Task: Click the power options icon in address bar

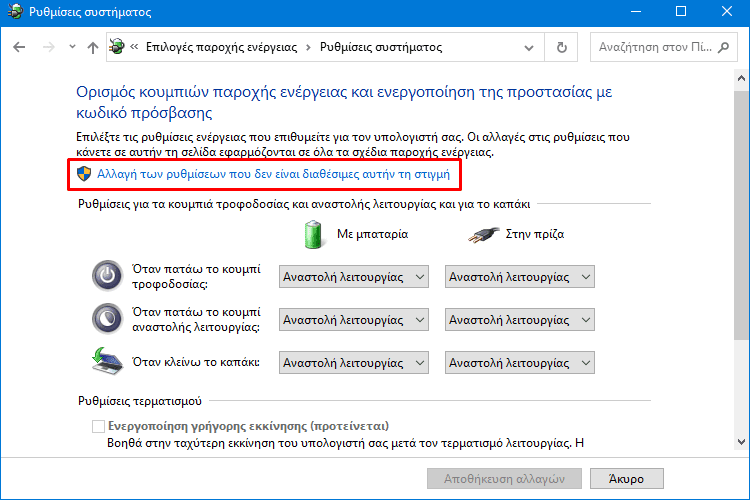Action: point(117,47)
